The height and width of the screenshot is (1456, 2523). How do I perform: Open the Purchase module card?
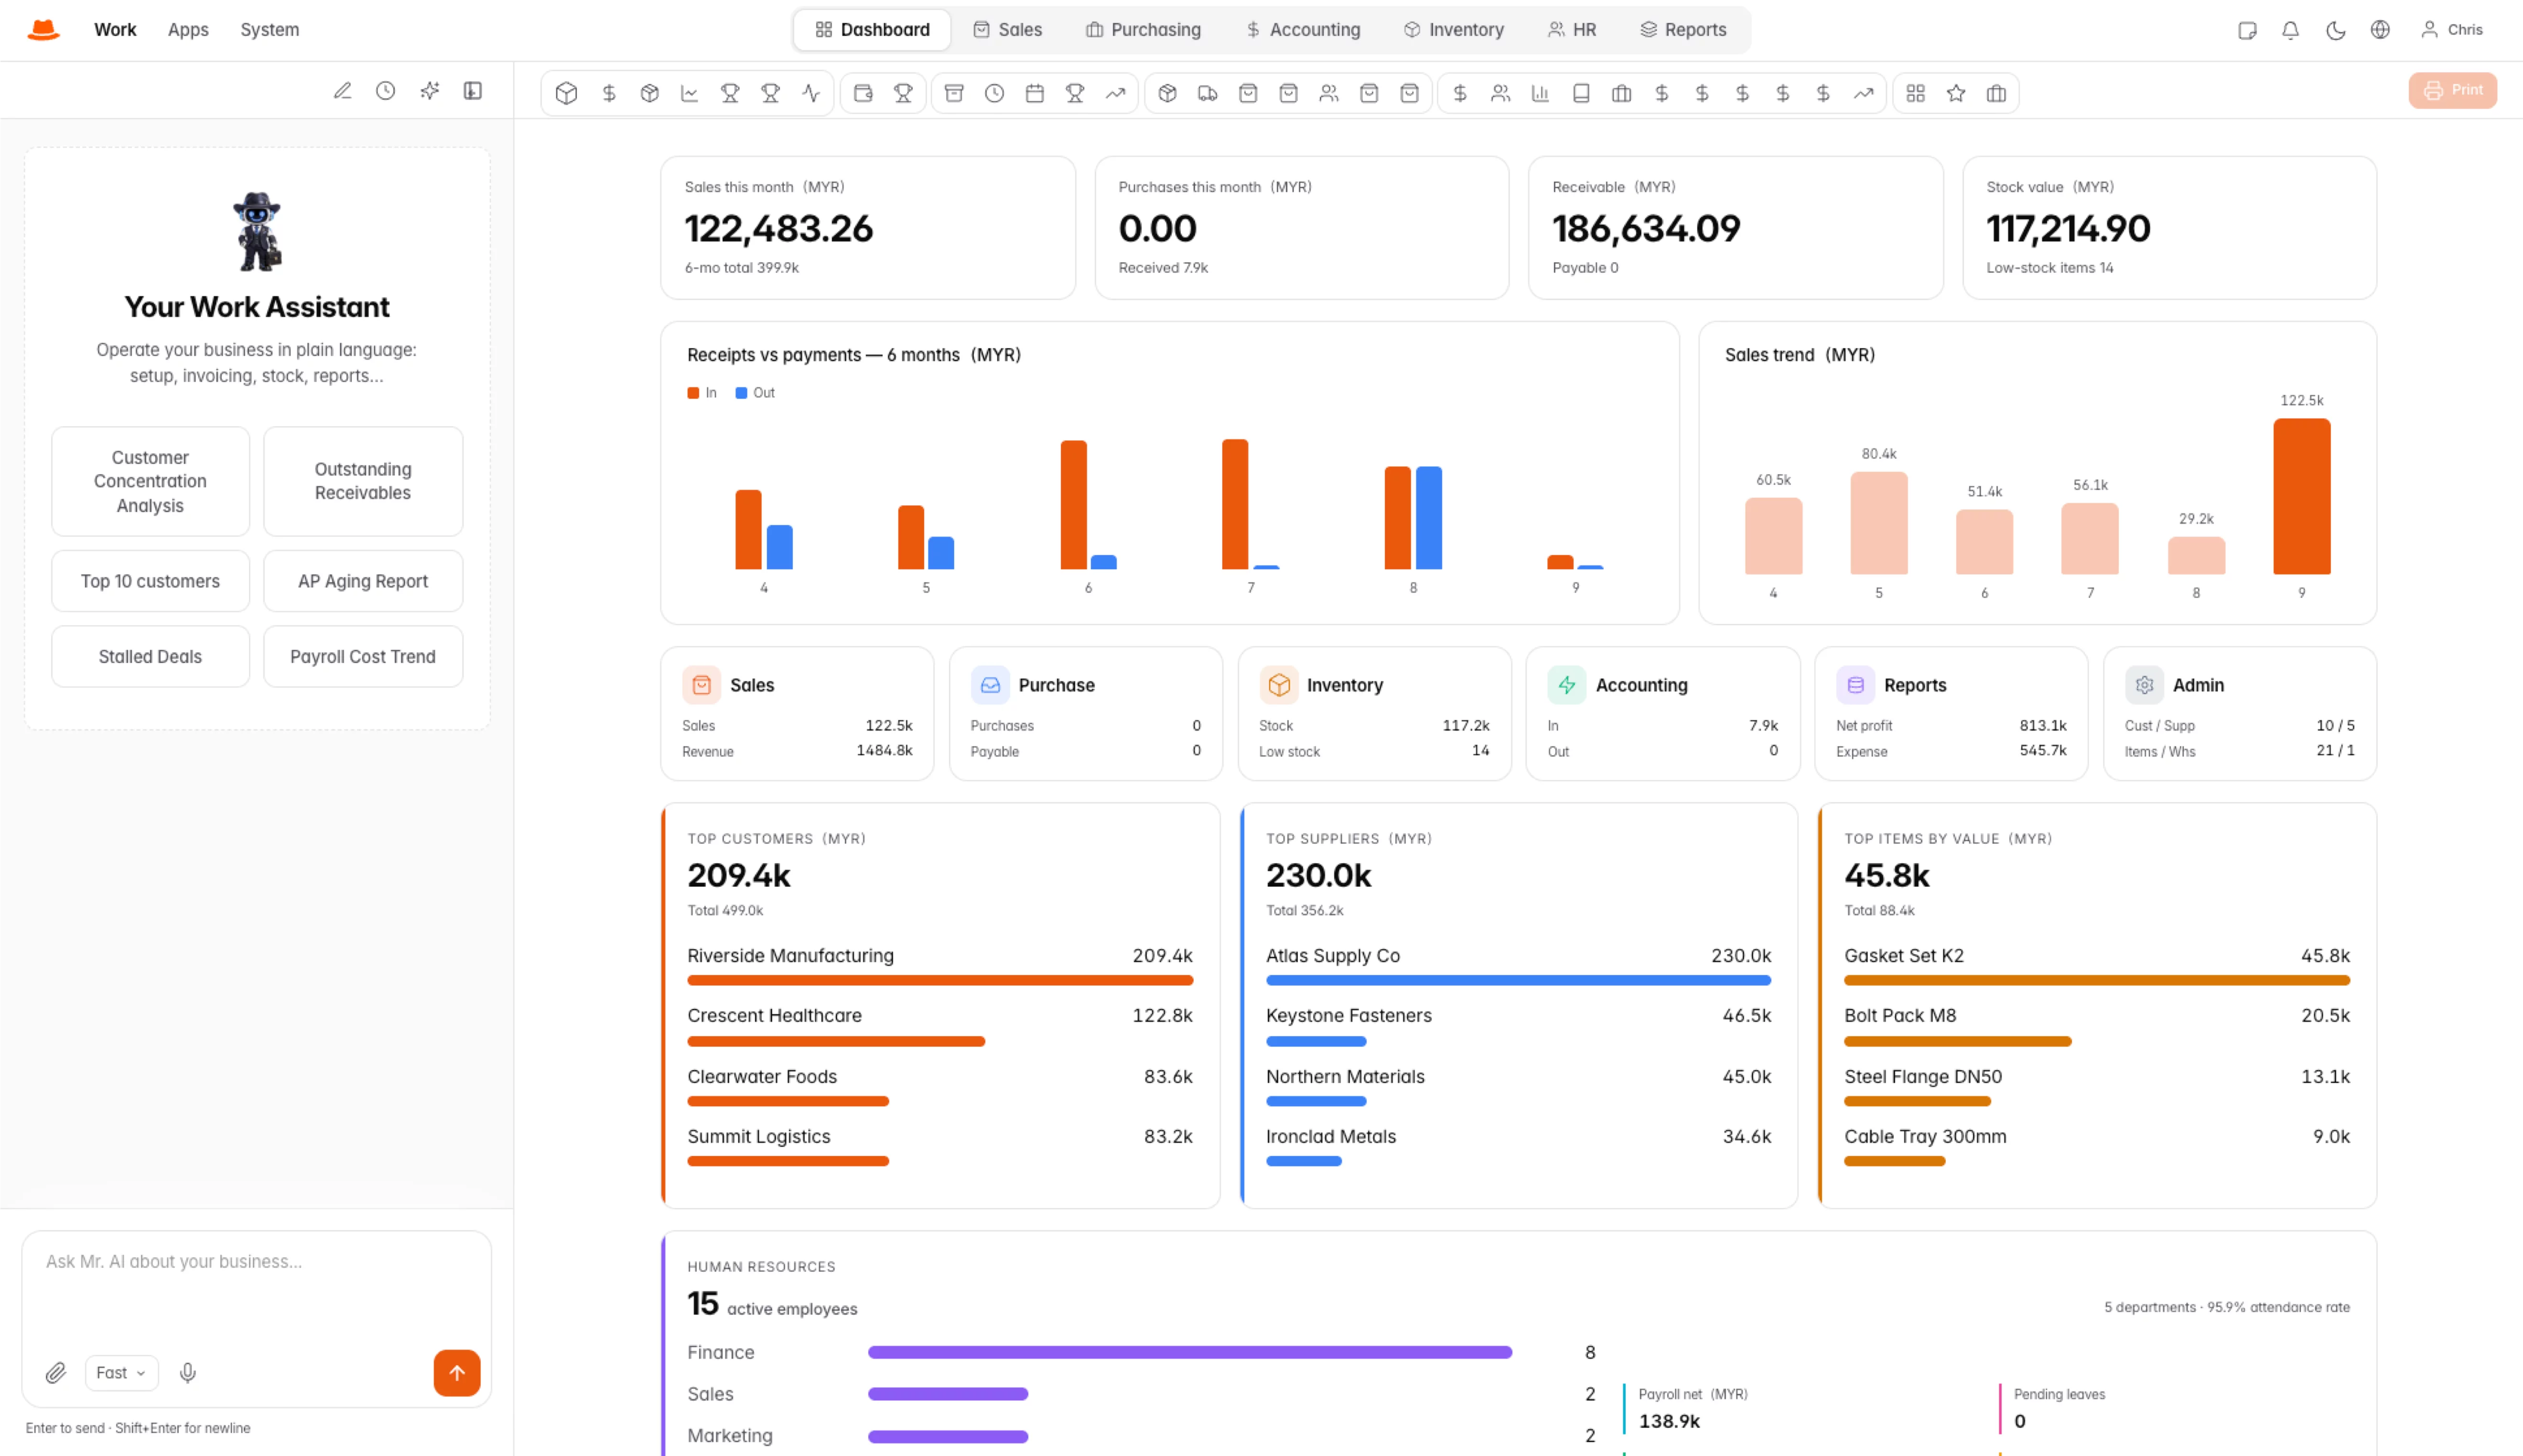coord(1085,713)
